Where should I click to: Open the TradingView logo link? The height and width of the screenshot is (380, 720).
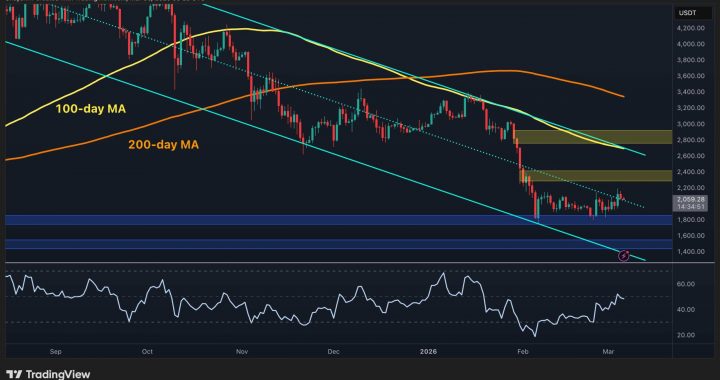coord(48,374)
